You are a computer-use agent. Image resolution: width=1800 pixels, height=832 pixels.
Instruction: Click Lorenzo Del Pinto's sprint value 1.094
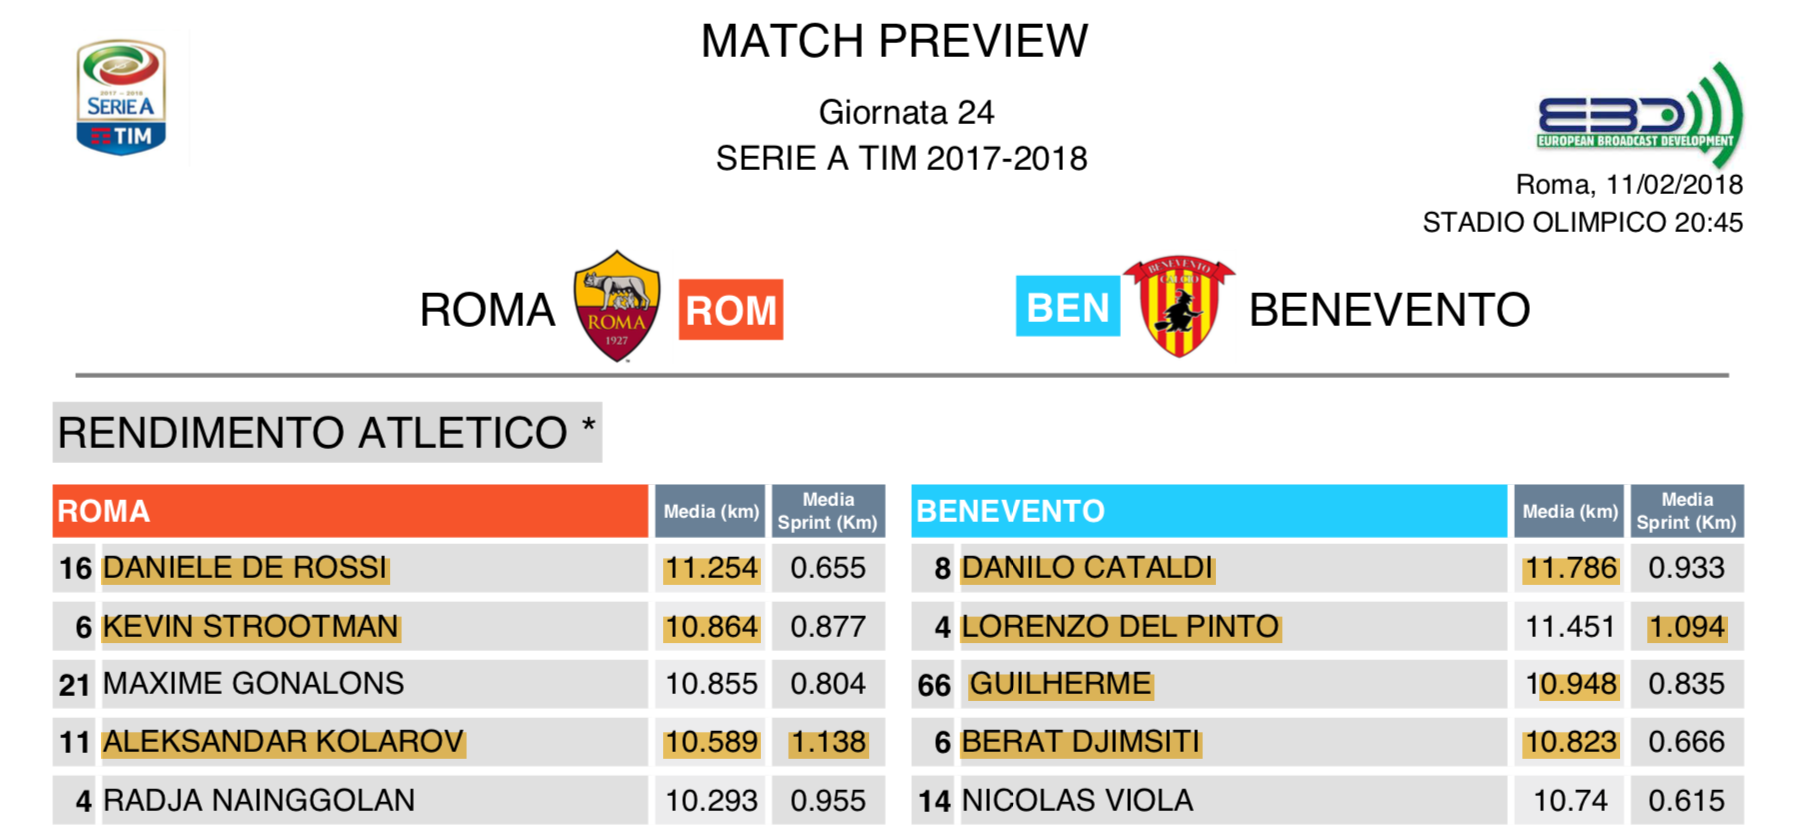(1687, 627)
